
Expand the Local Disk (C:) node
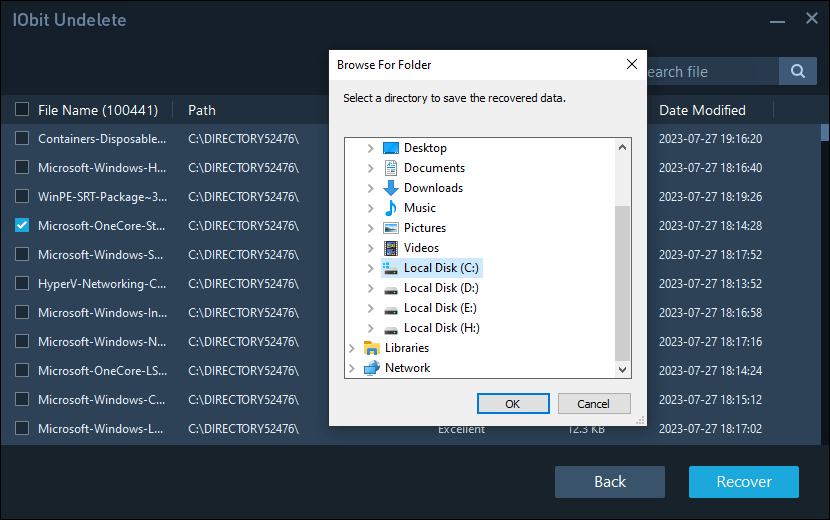pyautogui.click(x=370, y=268)
